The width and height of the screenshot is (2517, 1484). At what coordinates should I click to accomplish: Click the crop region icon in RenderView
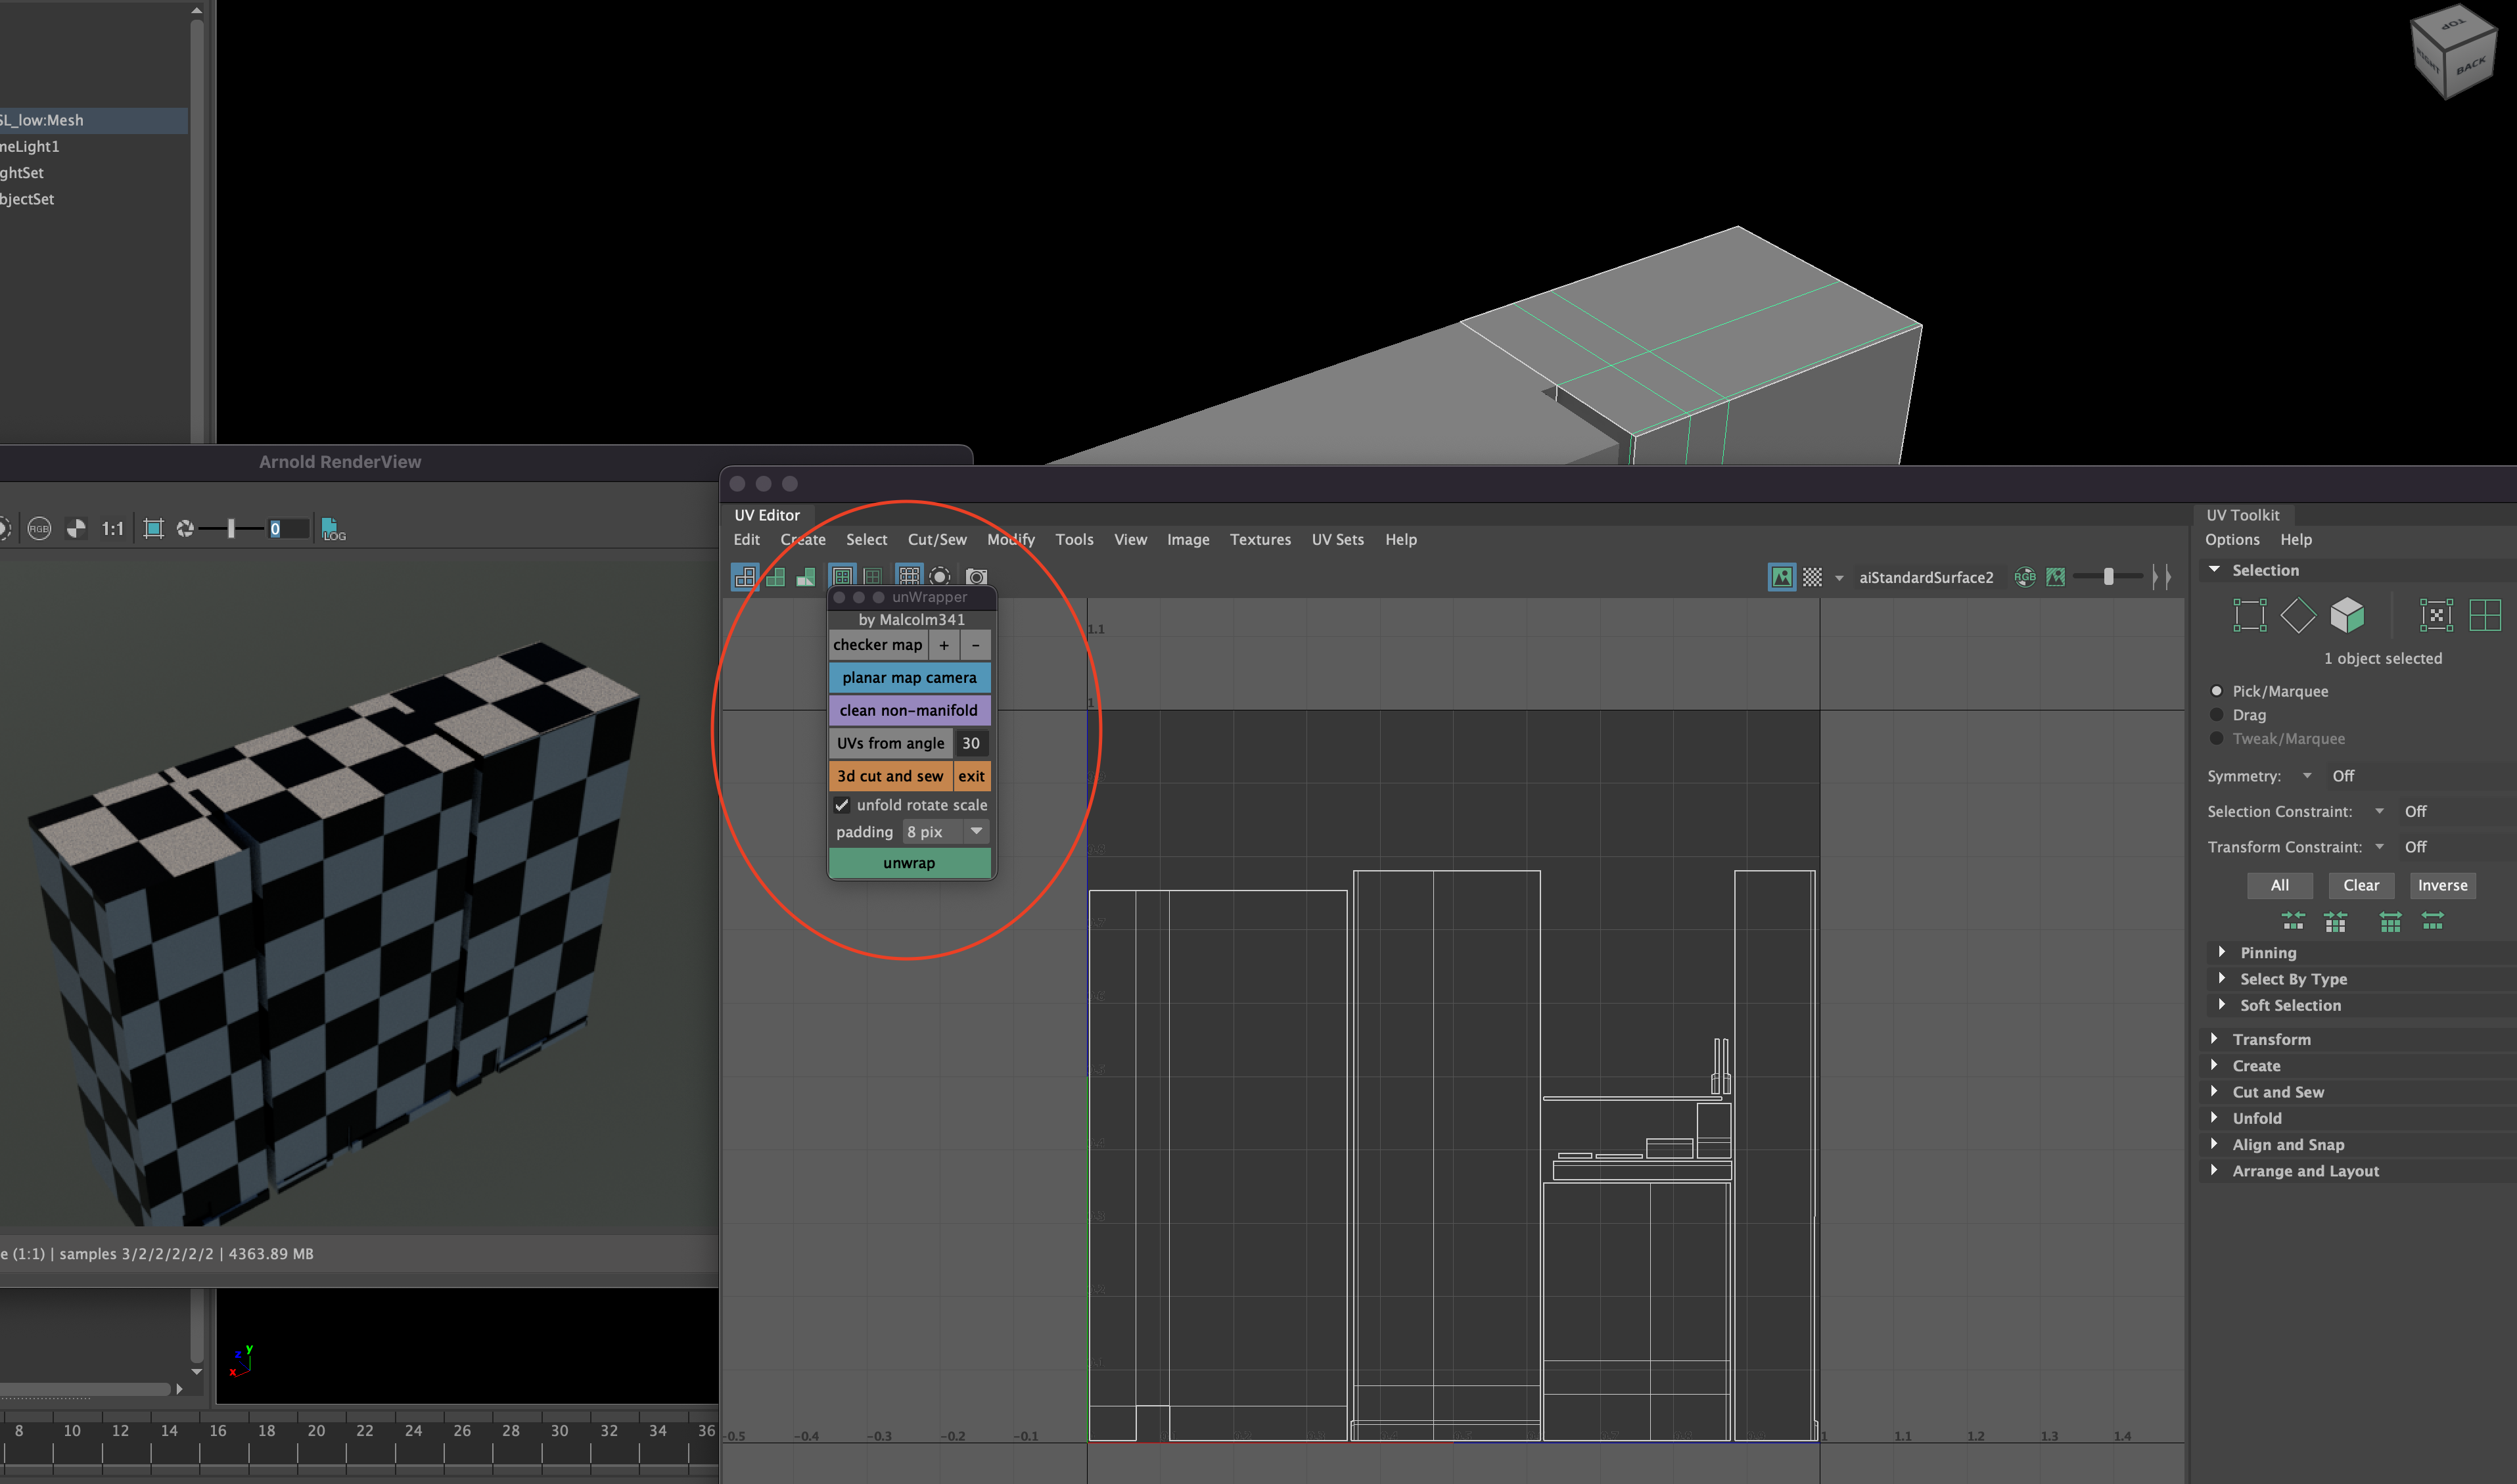click(153, 528)
